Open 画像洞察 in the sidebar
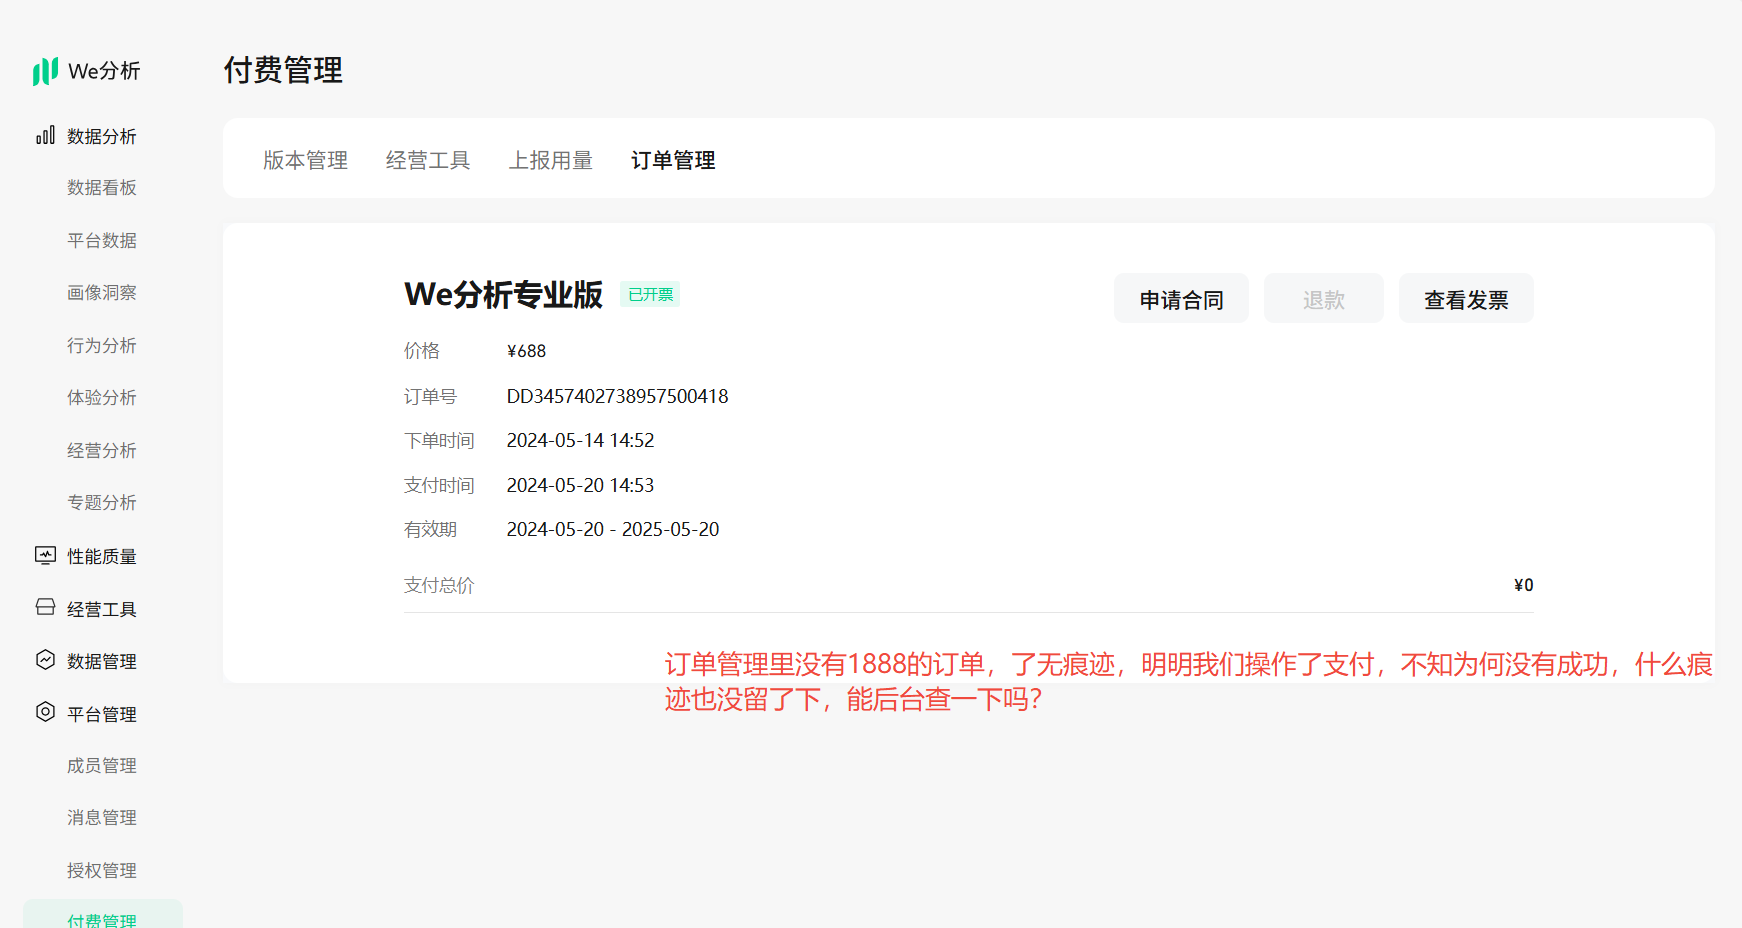 click(x=102, y=293)
